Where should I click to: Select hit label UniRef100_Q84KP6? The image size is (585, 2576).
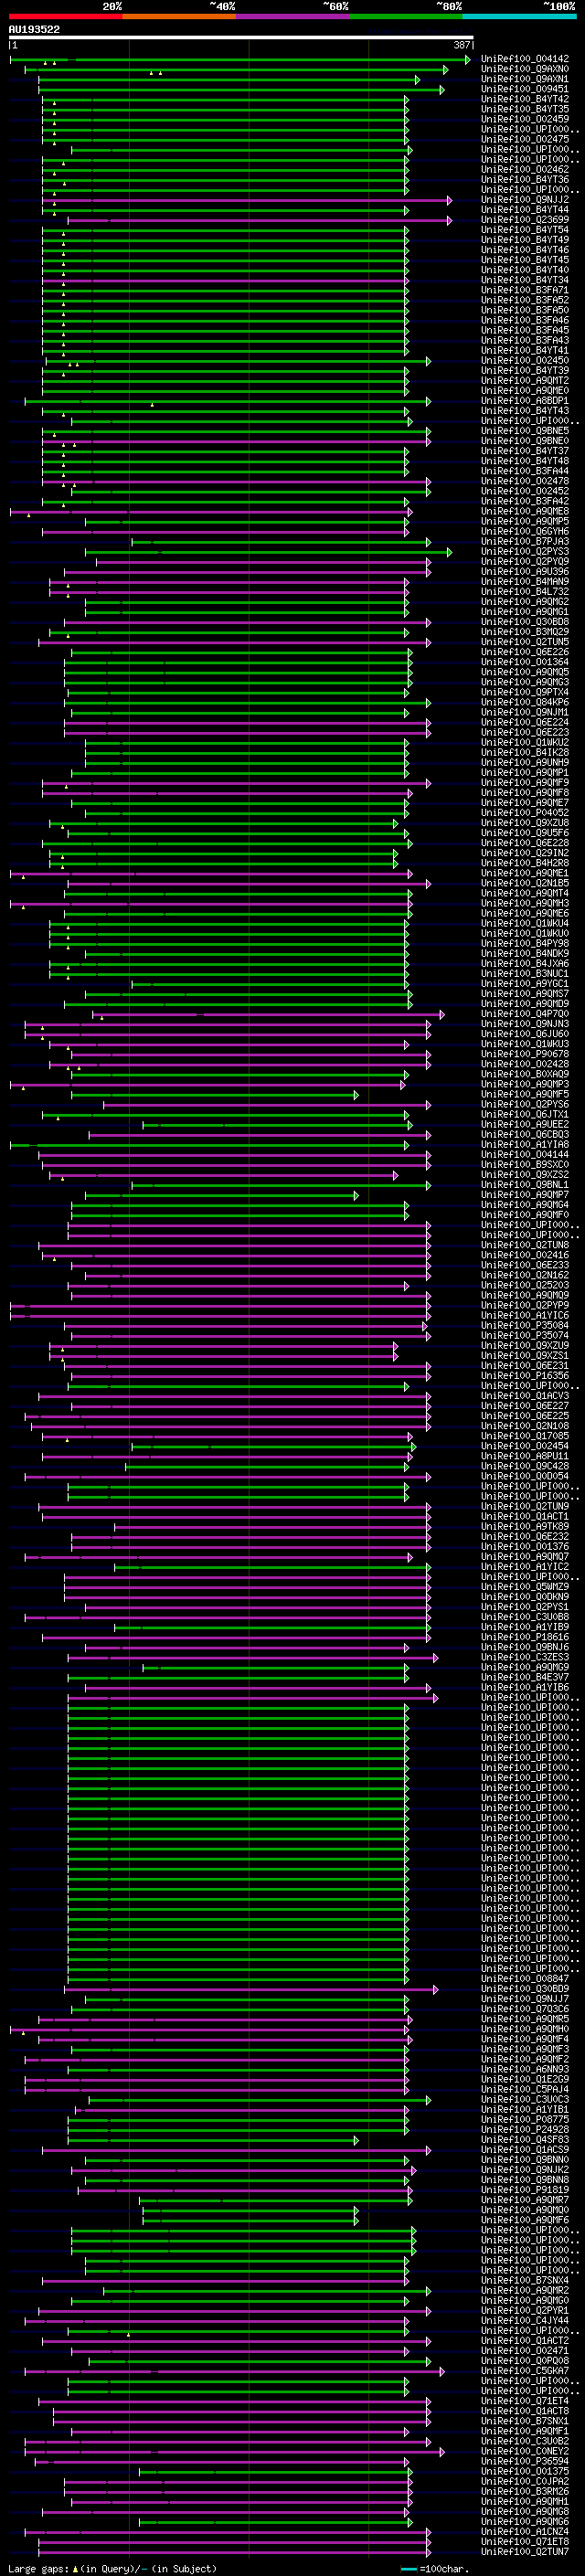[x=525, y=702]
